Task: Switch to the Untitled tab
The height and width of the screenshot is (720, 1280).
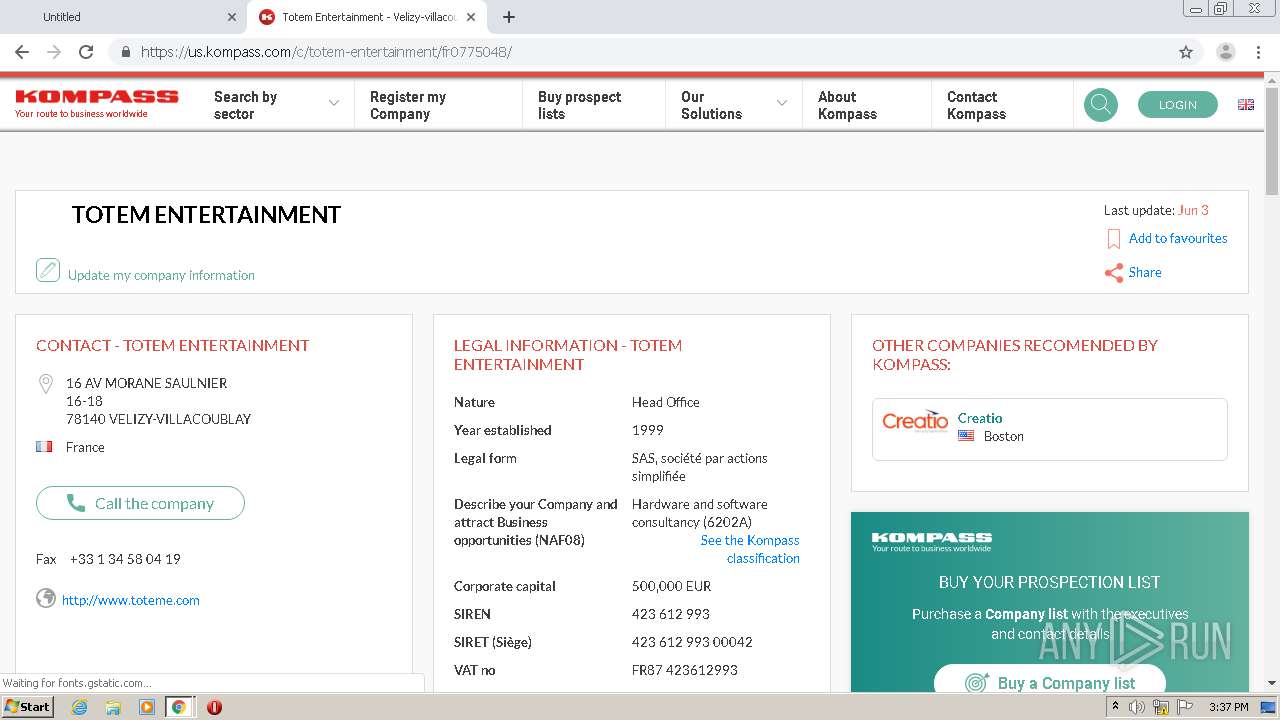Action: 123,17
